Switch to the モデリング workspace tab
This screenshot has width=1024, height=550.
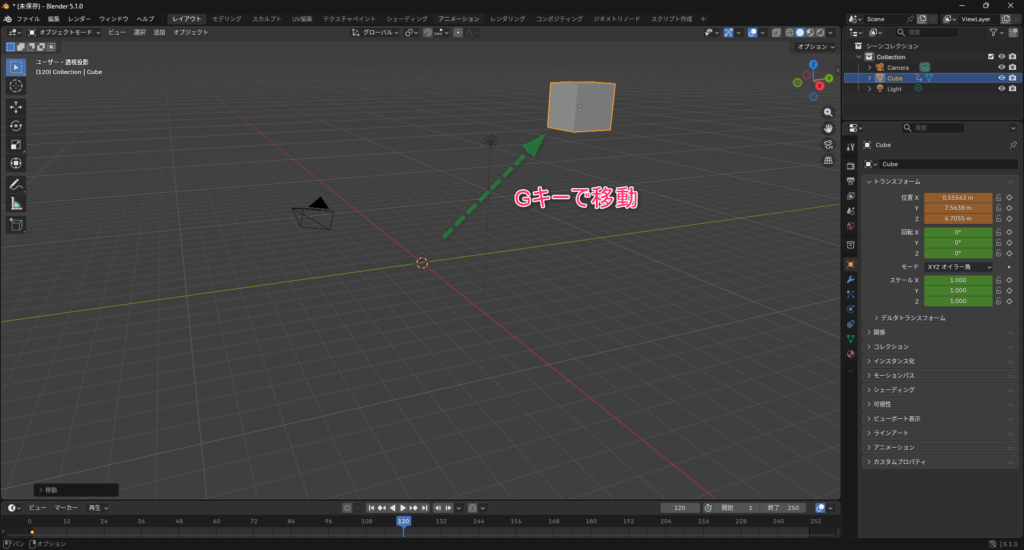226,19
